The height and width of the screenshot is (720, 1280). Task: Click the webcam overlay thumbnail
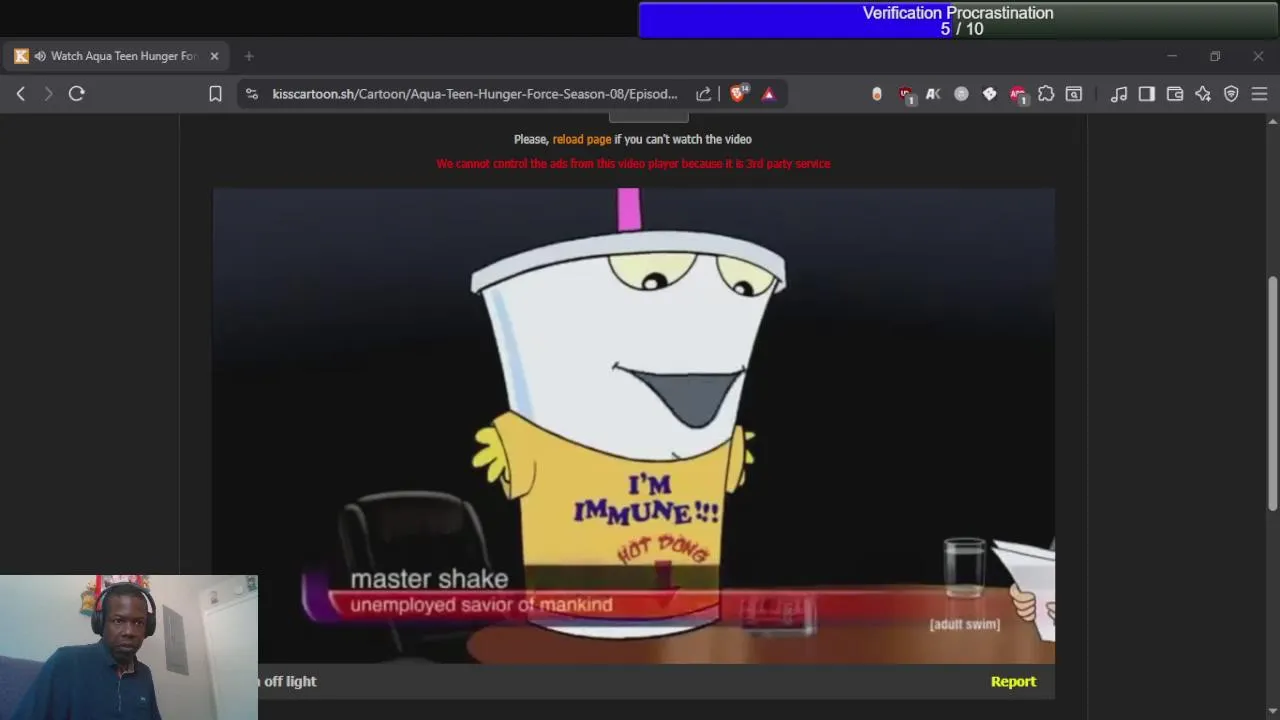coord(129,647)
